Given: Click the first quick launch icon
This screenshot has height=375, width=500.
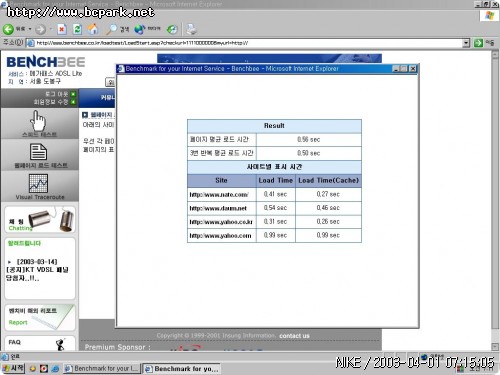Looking at the screenshot, I should 33,369.
